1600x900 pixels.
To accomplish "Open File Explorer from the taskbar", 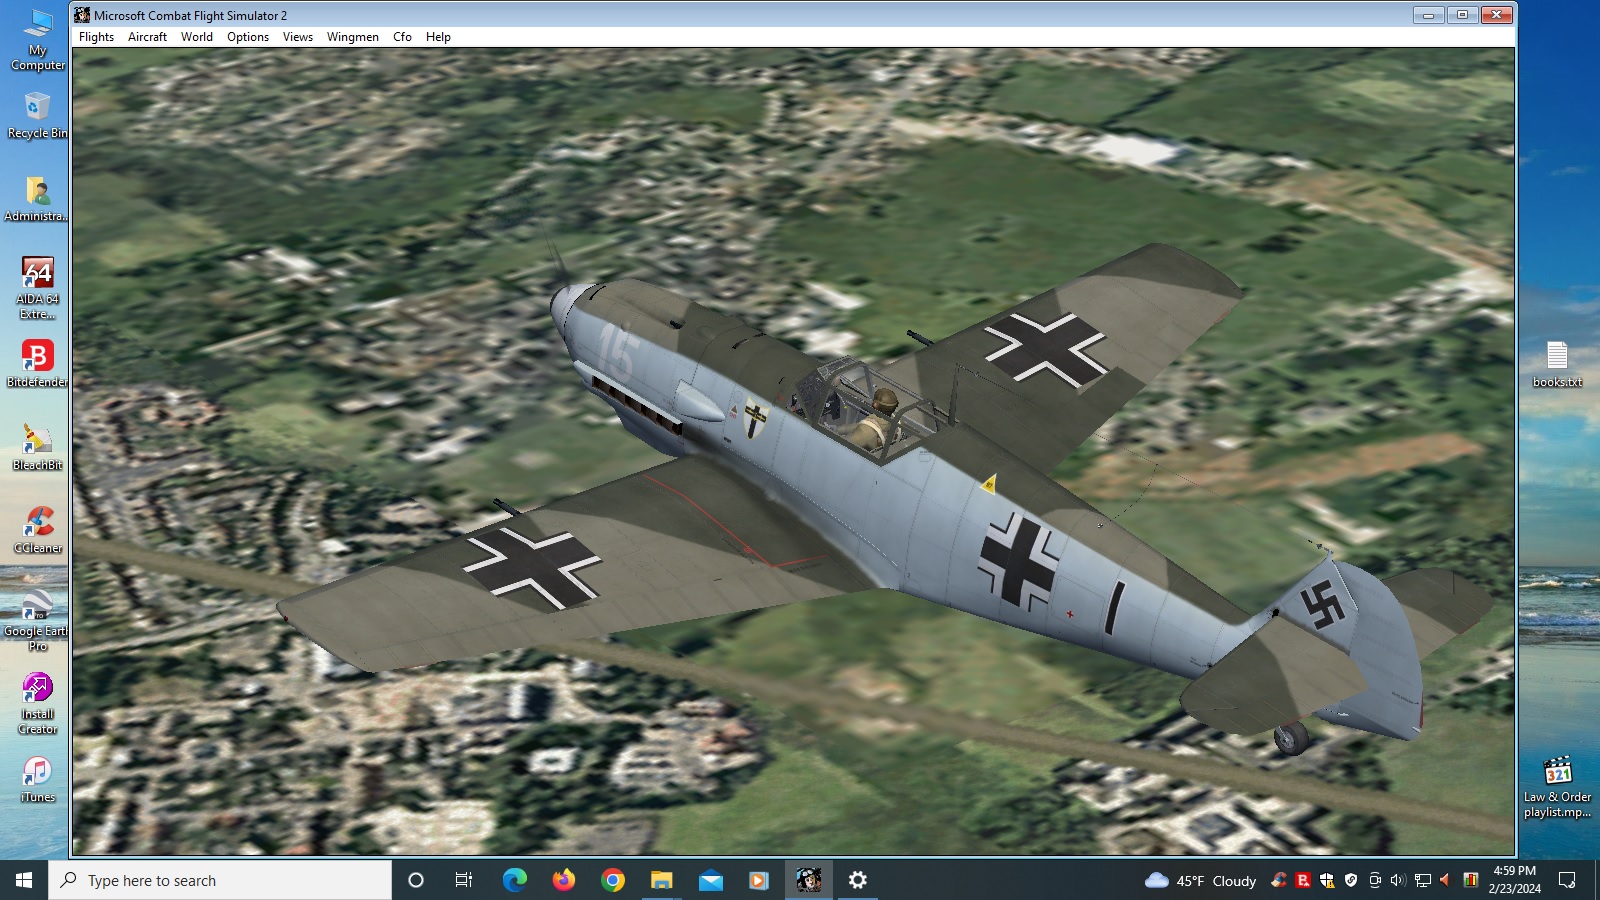I will [661, 880].
